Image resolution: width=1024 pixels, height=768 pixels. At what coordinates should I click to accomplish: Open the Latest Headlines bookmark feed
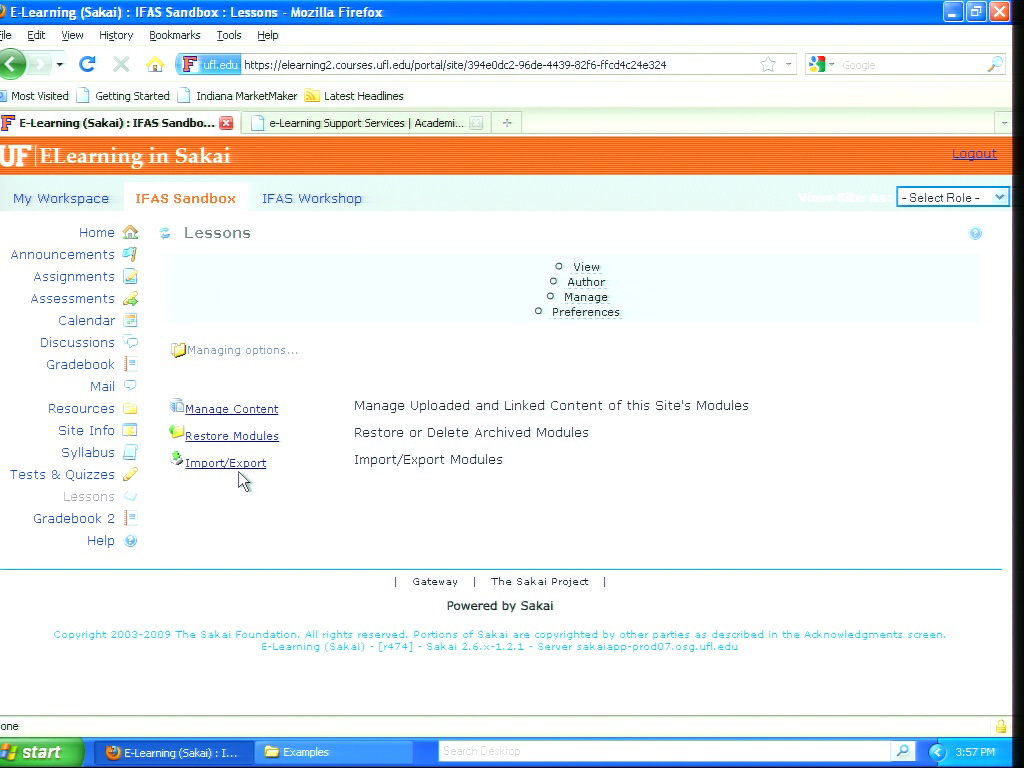click(x=355, y=96)
